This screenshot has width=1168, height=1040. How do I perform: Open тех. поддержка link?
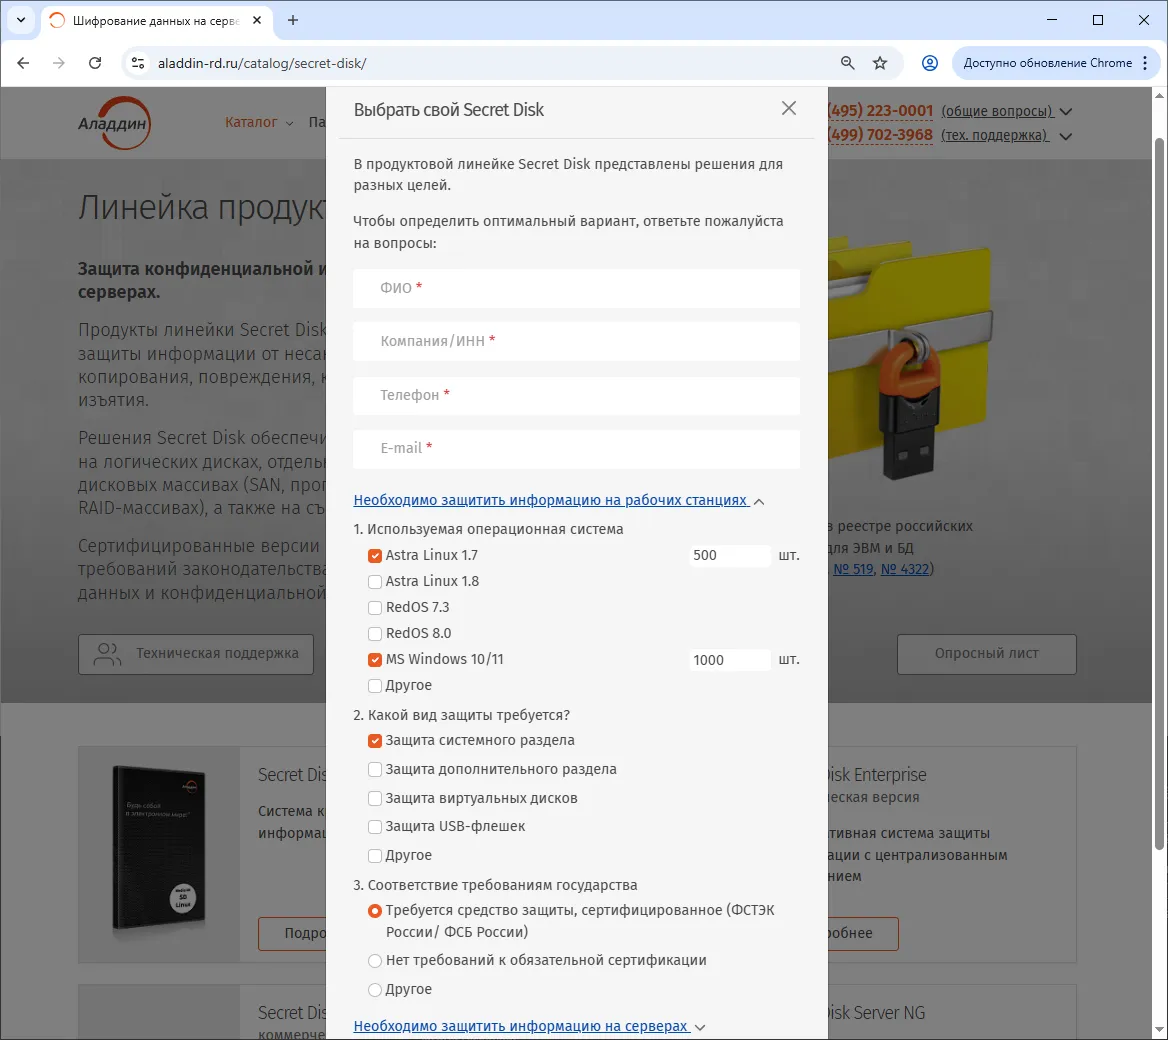pyautogui.click(x=994, y=136)
